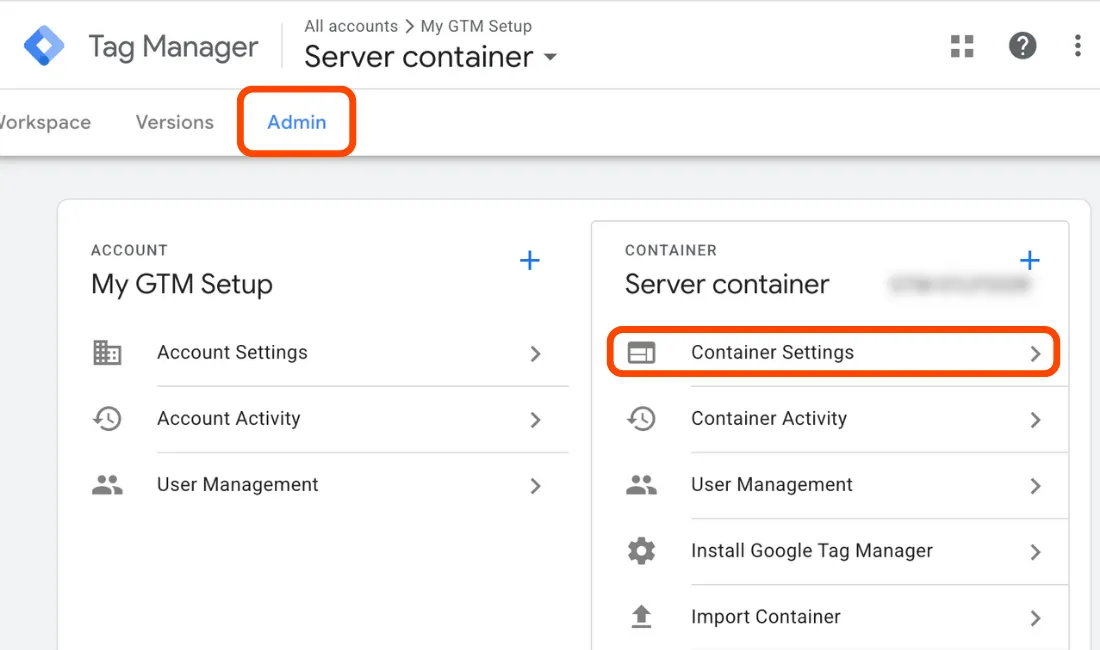Viewport: 1100px width, 650px height.
Task: Create a new account with the plus button
Action: point(529,260)
